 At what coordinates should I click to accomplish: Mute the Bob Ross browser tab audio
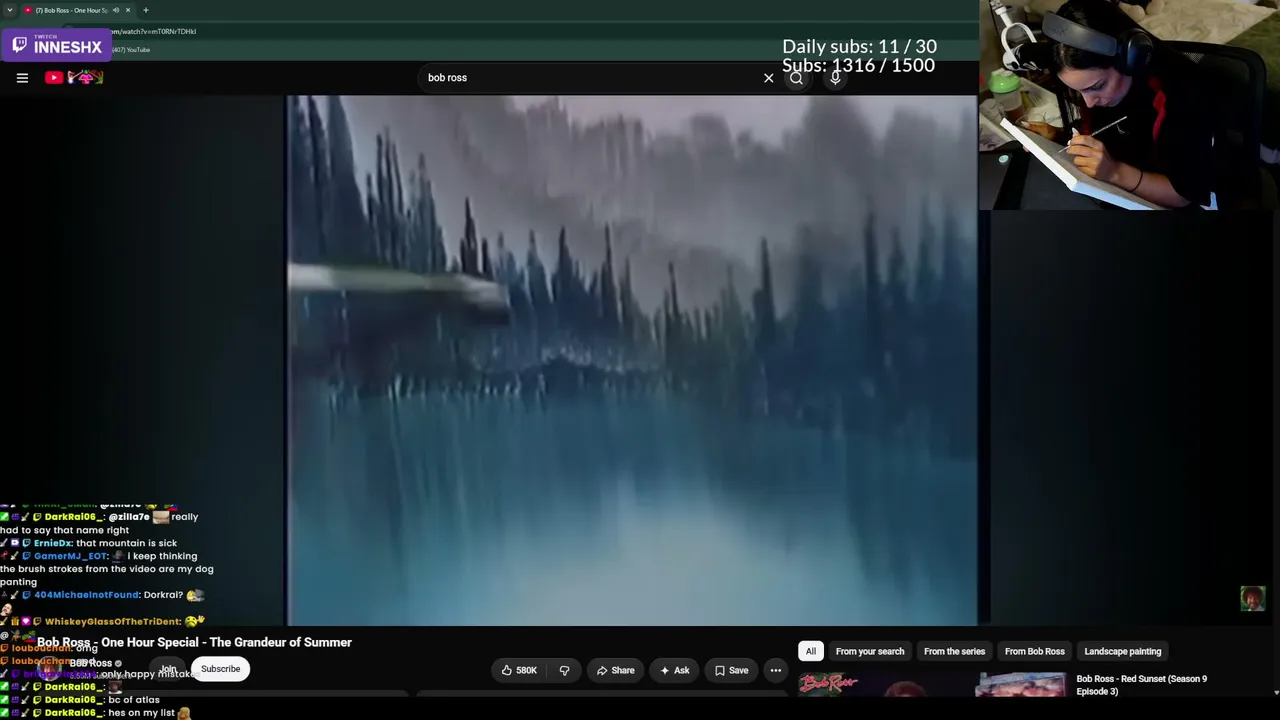coord(116,10)
